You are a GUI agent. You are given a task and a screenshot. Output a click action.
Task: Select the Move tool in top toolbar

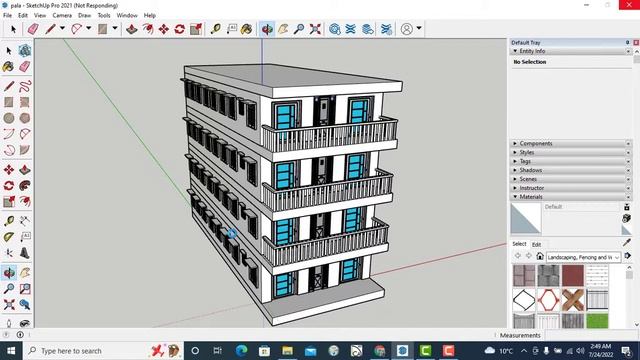pos(164,29)
